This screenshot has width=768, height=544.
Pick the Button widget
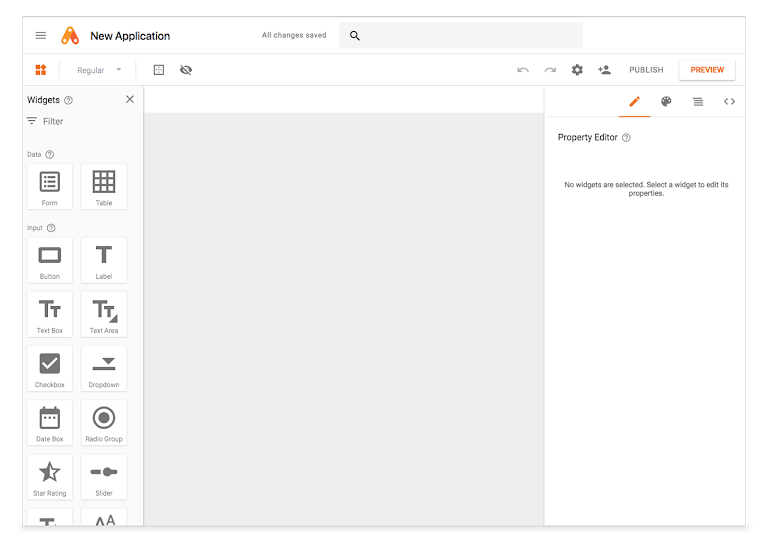click(50, 260)
